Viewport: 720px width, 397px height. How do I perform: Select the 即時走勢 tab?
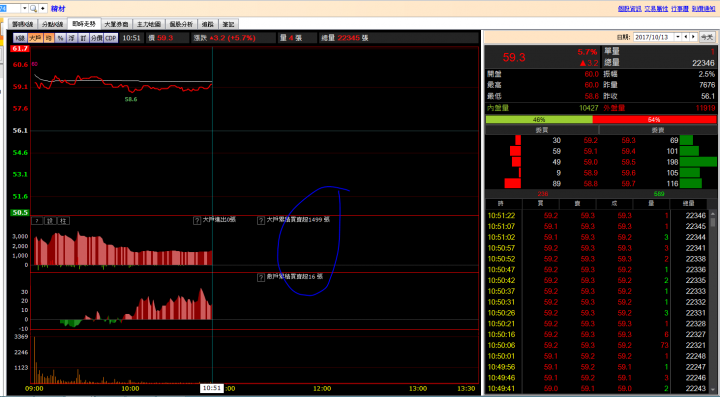tap(84, 24)
